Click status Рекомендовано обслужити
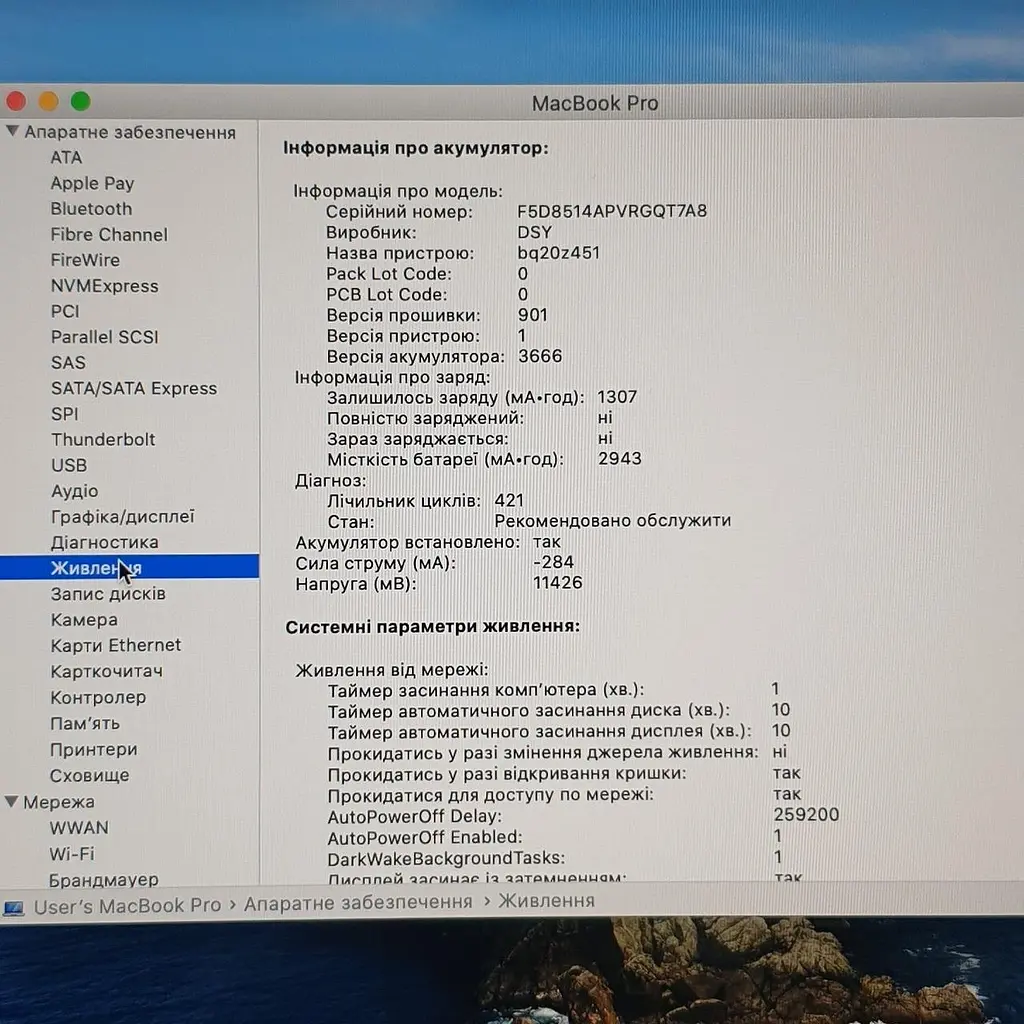This screenshot has height=1024, width=1024. pos(613,520)
